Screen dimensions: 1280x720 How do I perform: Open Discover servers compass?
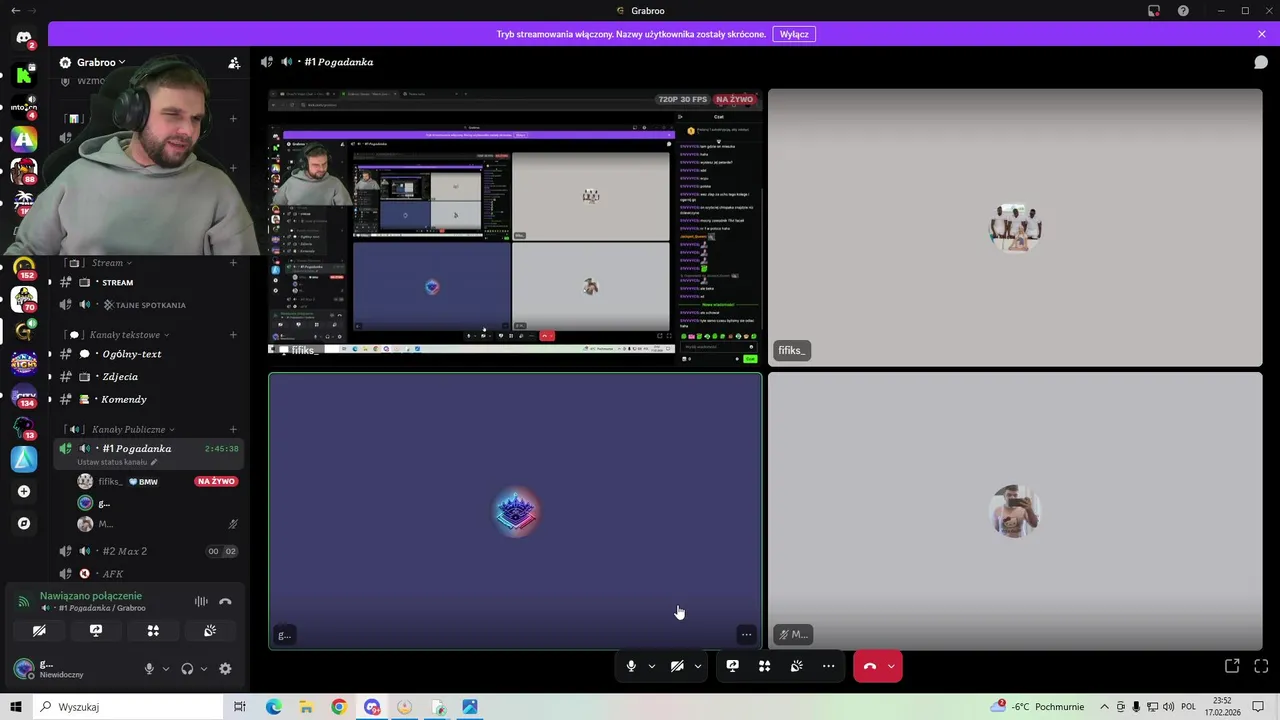pos(24,523)
